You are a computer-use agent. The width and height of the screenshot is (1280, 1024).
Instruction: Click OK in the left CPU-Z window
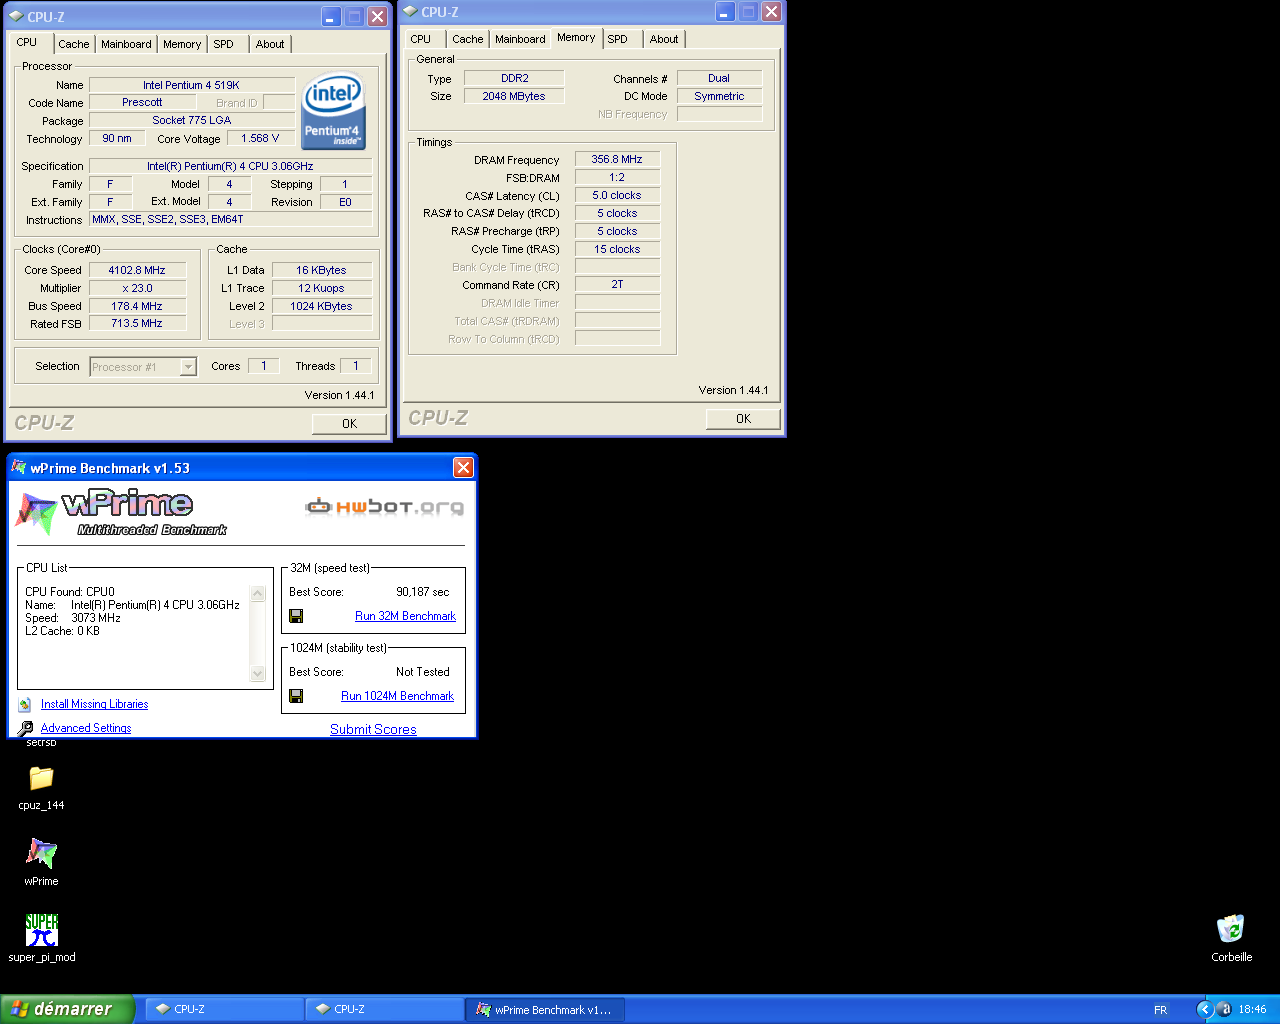point(349,424)
